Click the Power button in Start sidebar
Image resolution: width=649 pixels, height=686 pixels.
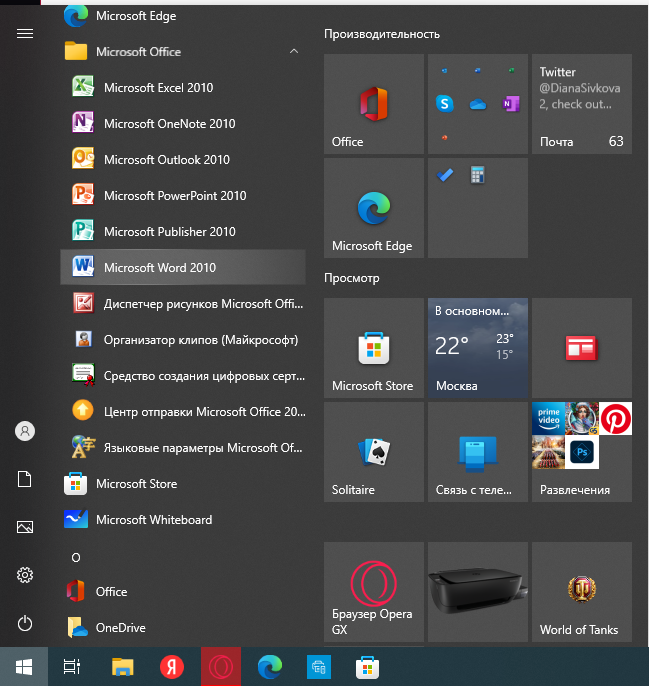click(x=25, y=623)
